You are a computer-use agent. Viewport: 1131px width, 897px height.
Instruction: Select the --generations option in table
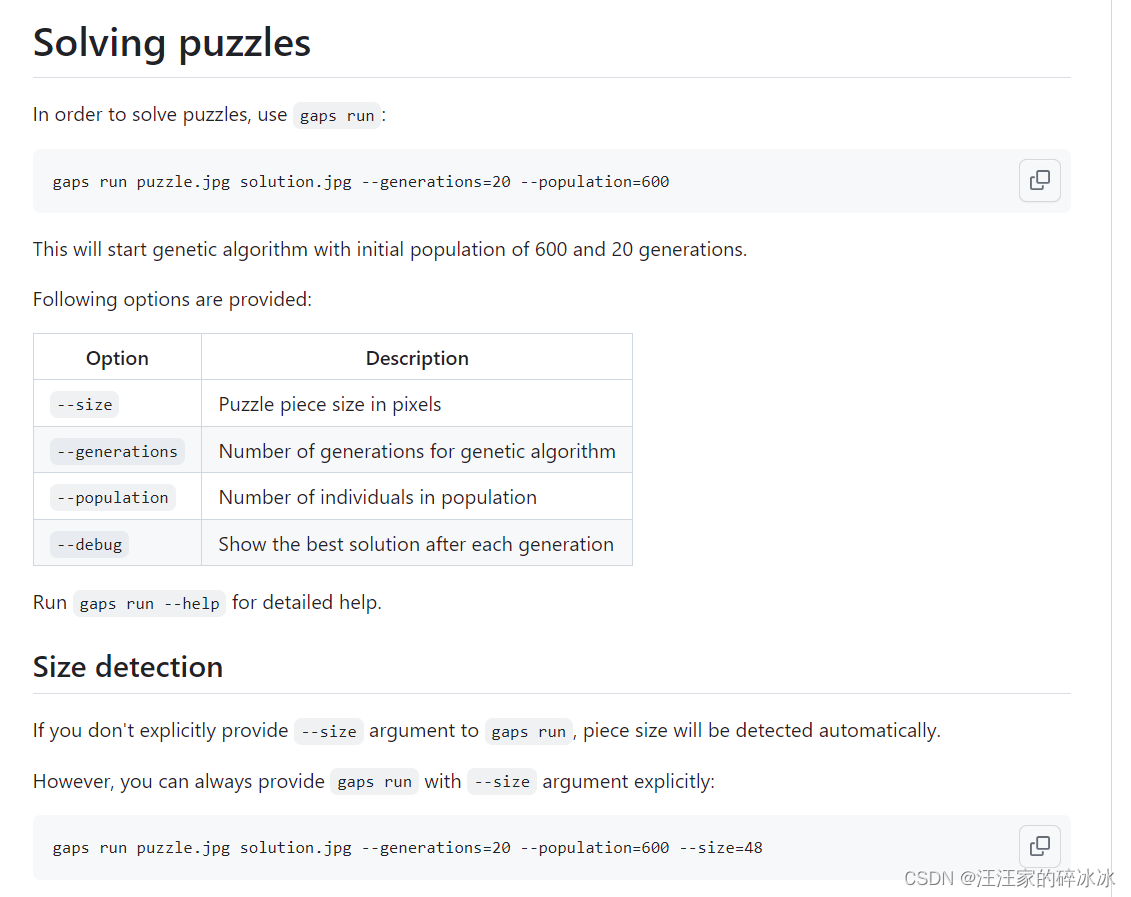coord(117,451)
